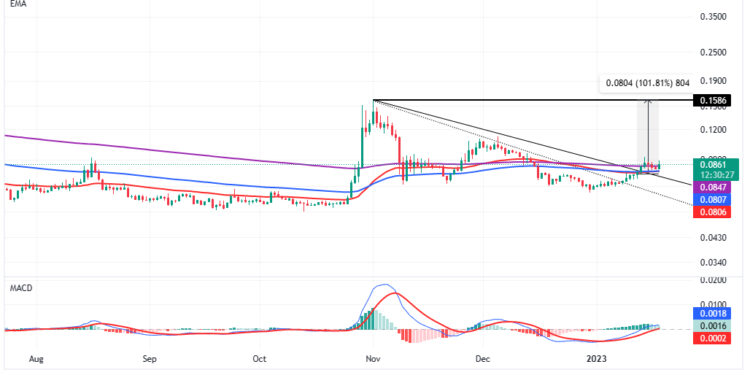This screenshot has width=750, height=375.
Task: Click the blue 0.0018 MACD value label
Action: click(x=713, y=314)
